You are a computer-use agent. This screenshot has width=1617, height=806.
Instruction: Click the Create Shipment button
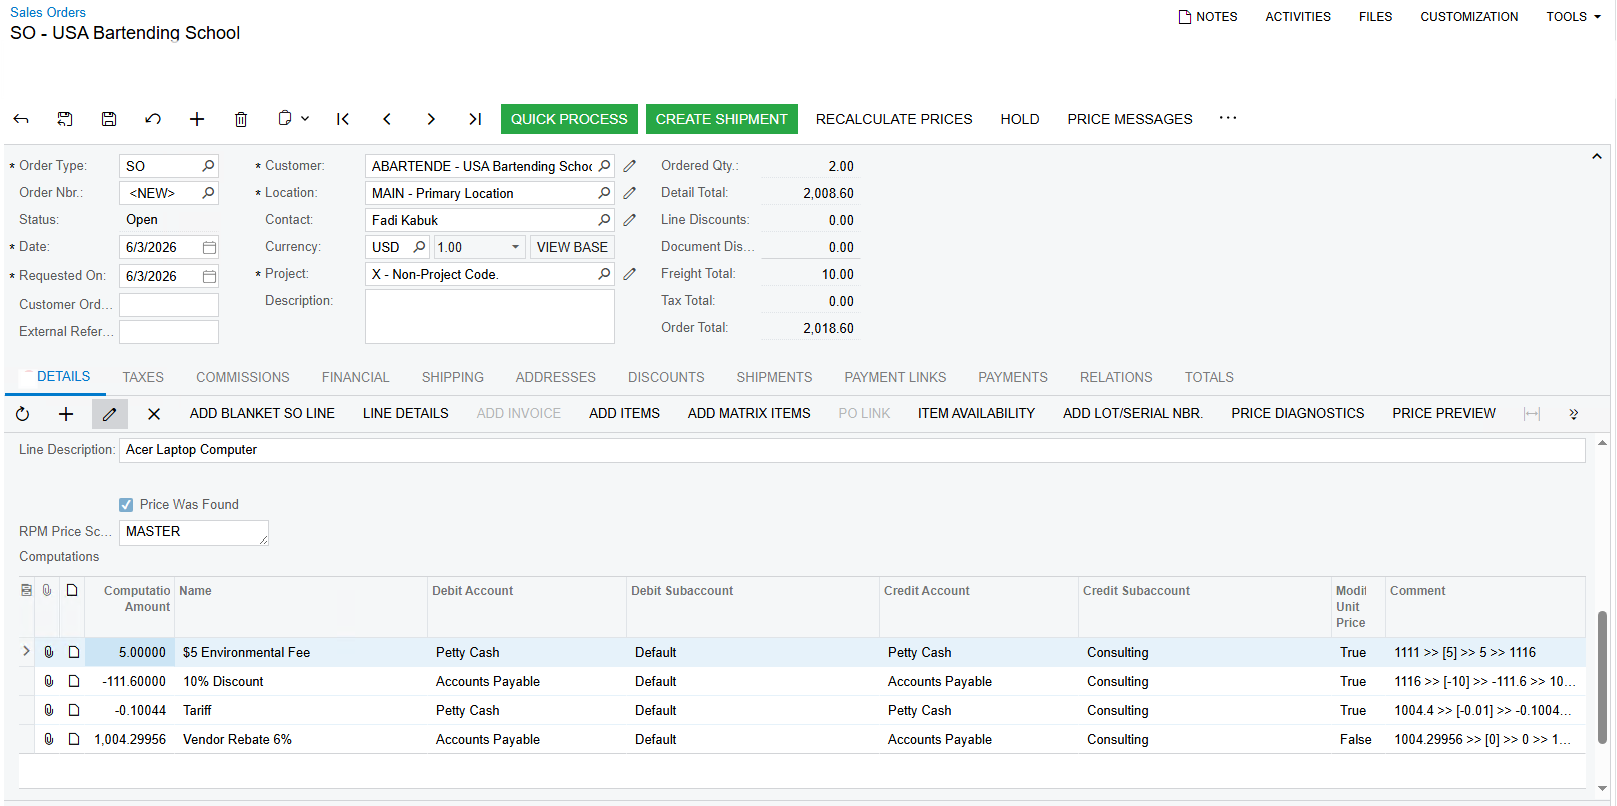(x=722, y=119)
